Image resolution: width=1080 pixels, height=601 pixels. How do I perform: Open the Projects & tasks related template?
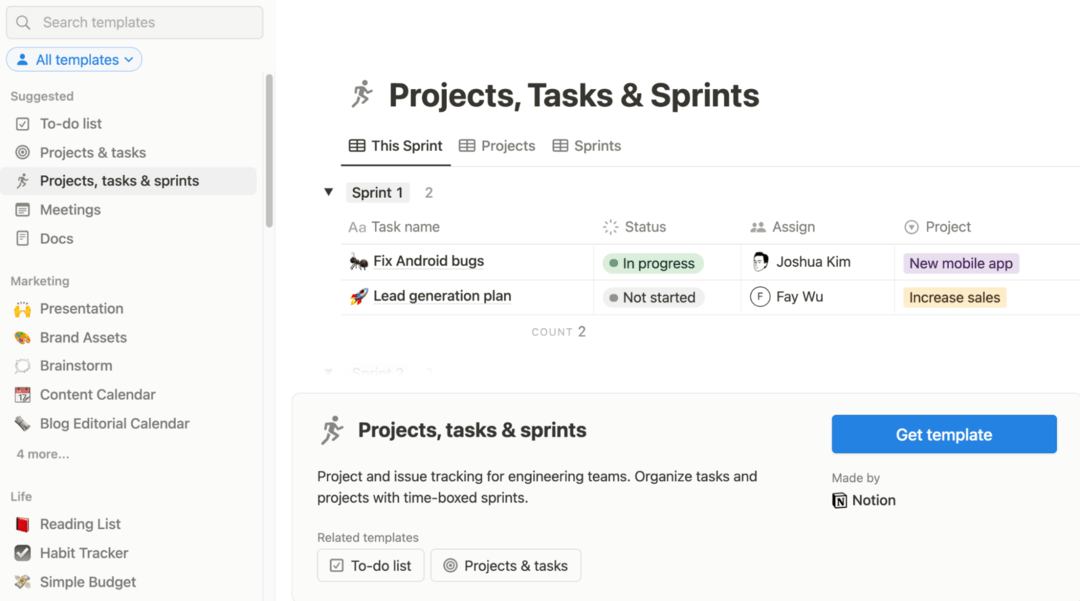505,566
